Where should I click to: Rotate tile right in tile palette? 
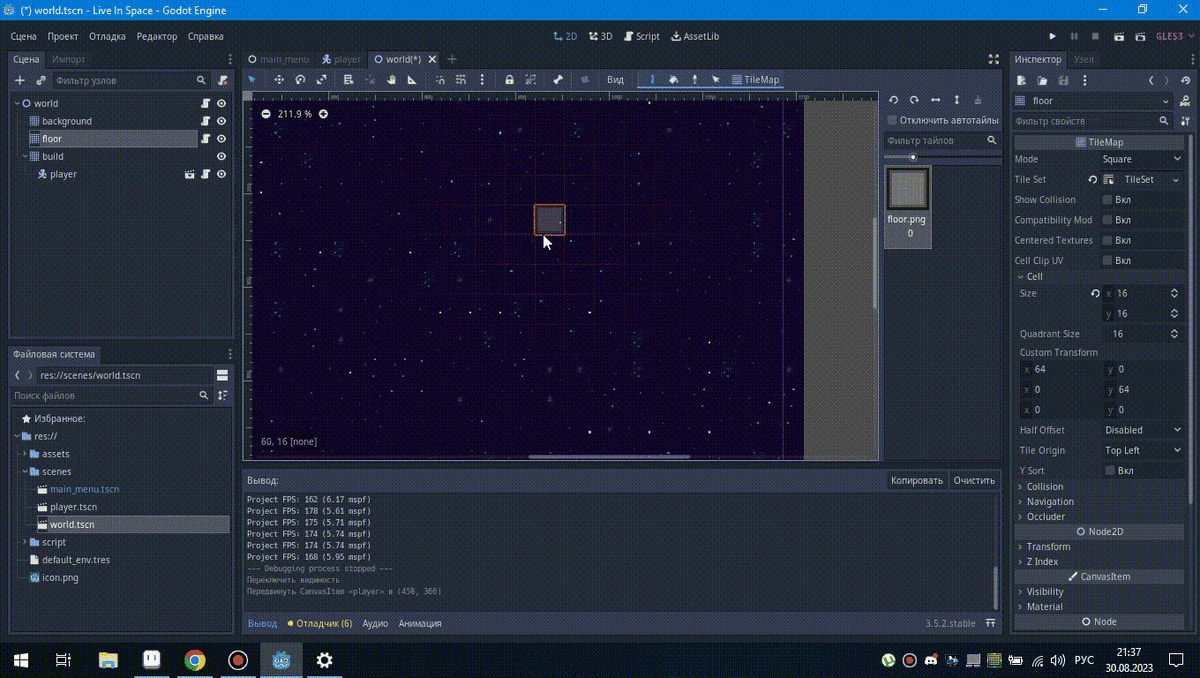(x=914, y=100)
